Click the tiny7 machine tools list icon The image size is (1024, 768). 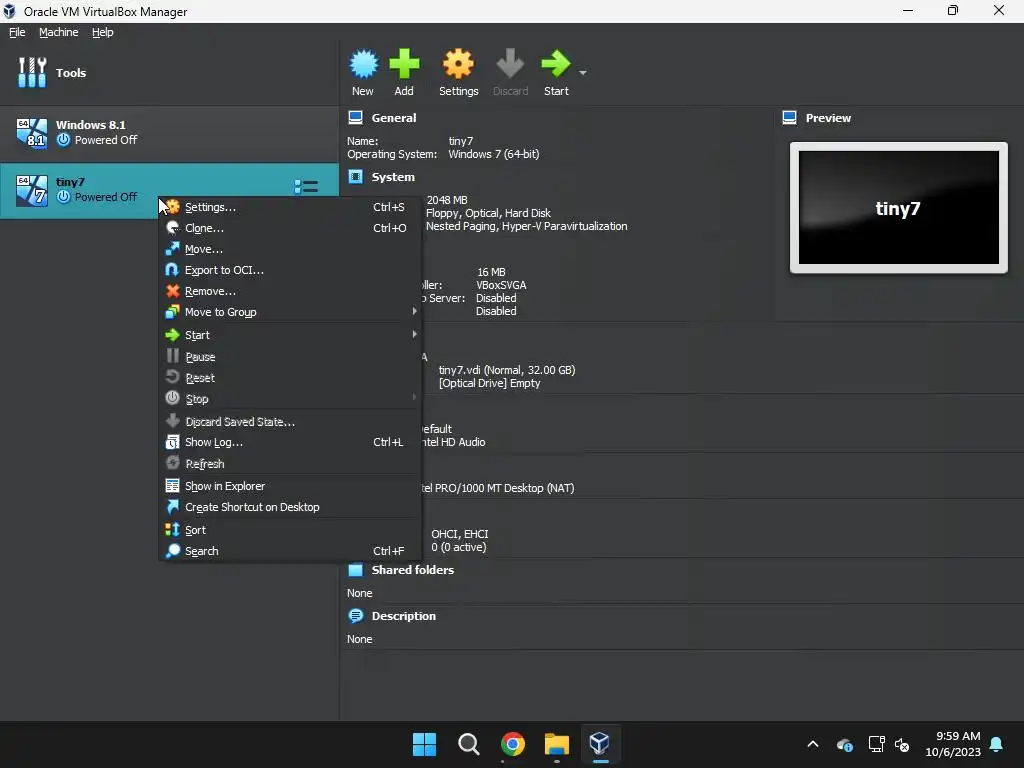tap(306, 187)
